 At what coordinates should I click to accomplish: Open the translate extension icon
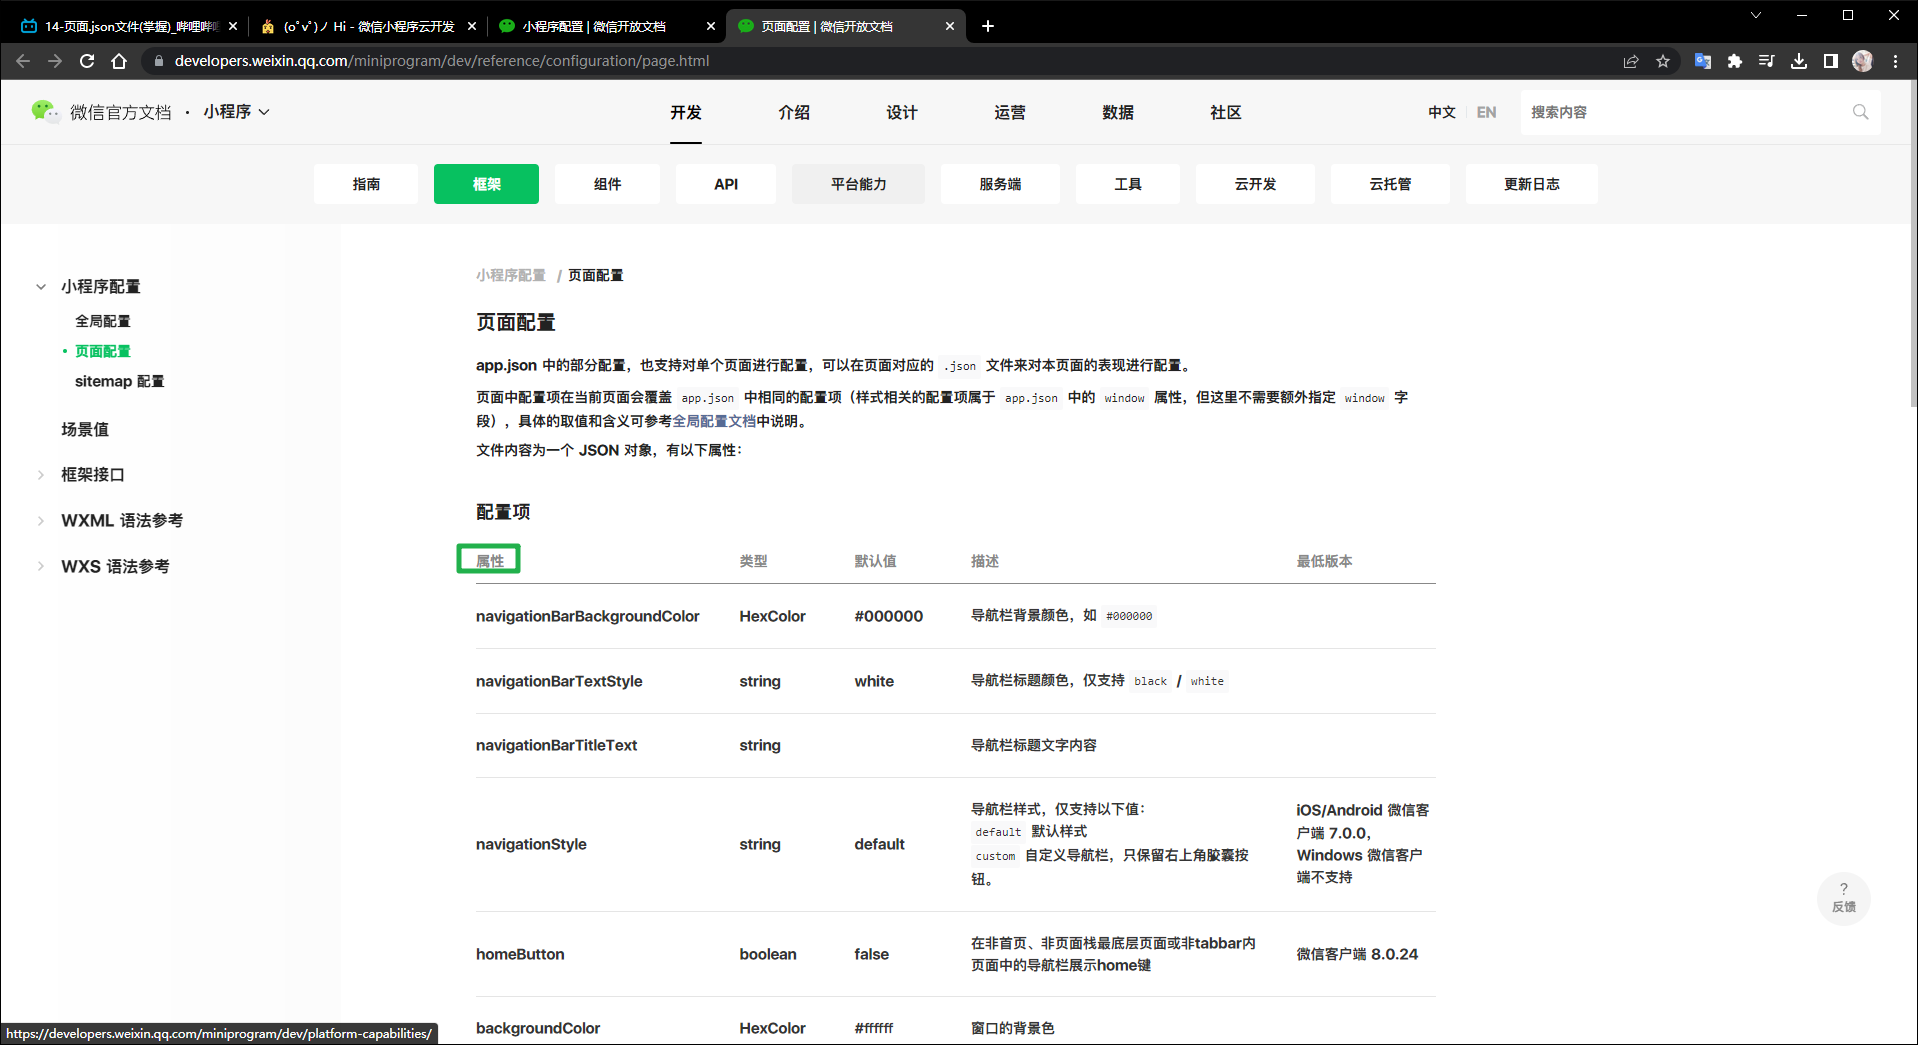(x=1703, y=61)
